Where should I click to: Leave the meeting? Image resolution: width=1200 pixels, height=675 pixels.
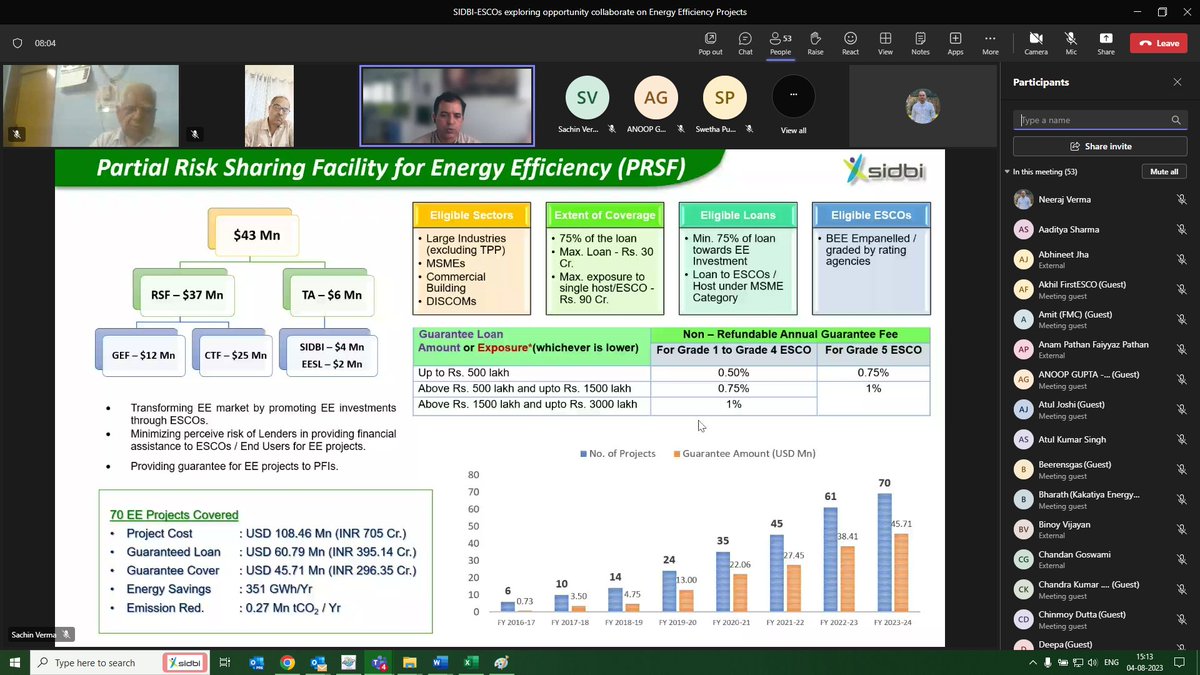[1158, 43]
